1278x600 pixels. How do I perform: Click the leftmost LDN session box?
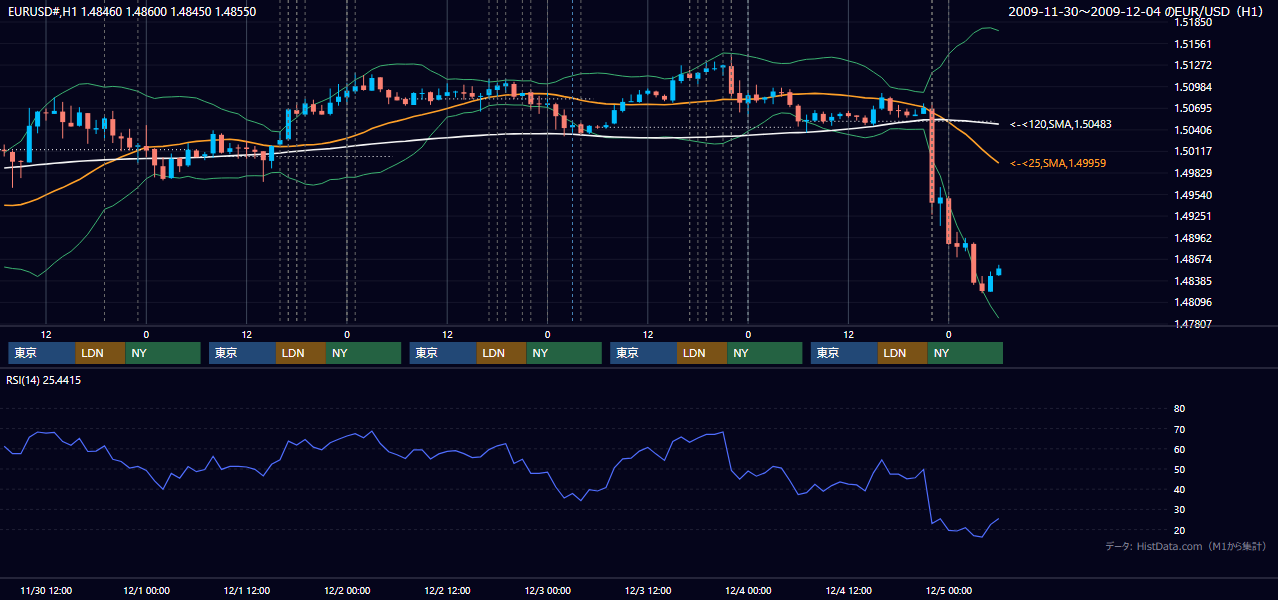pos(101,353)
